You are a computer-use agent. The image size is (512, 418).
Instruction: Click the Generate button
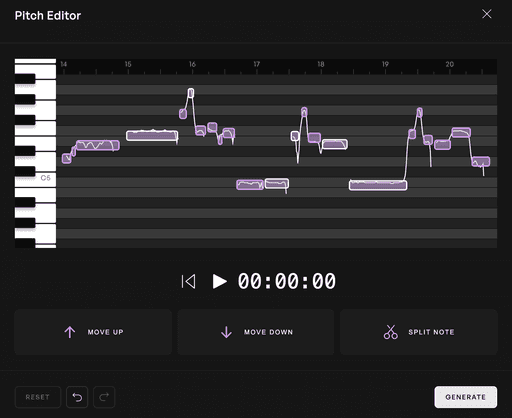click(x=466, y=397)
